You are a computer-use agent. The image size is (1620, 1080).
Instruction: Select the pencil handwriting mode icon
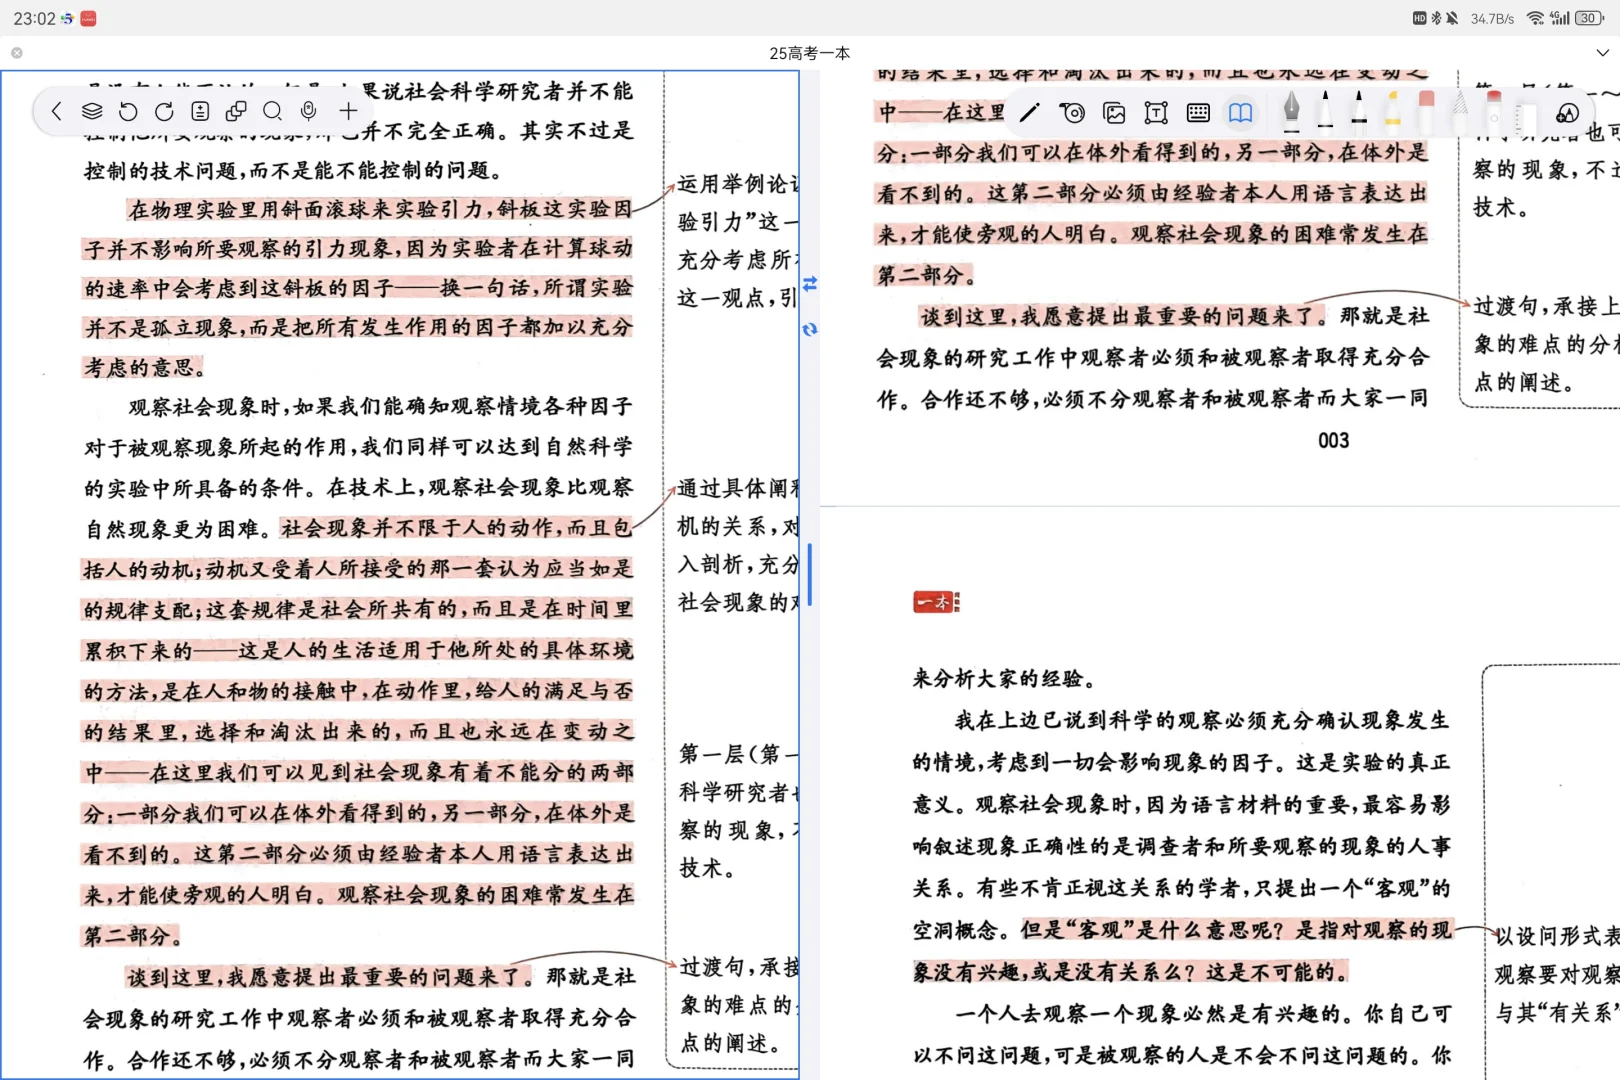pos(1030,112)
